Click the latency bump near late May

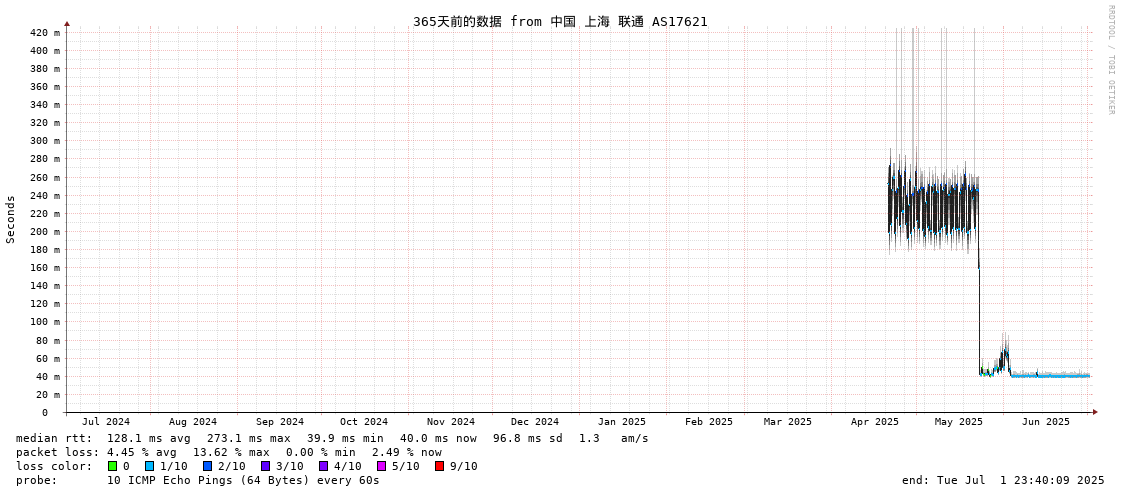[x=1004, y=356]
